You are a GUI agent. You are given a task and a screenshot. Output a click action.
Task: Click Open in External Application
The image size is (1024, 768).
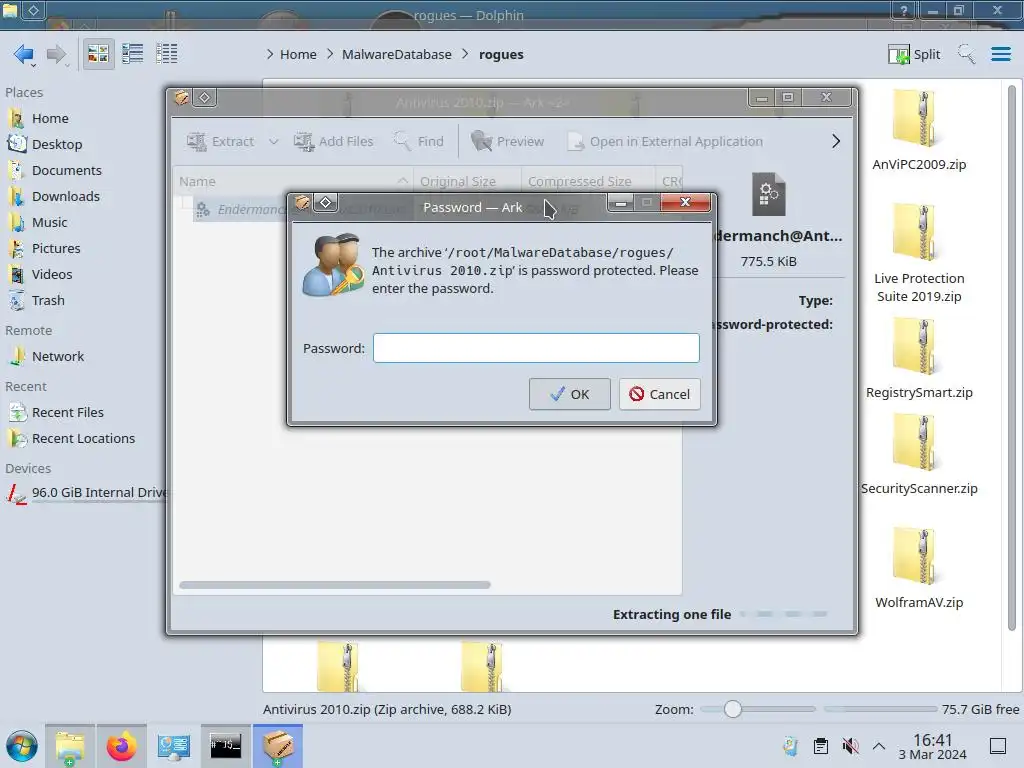click(665, 141)
